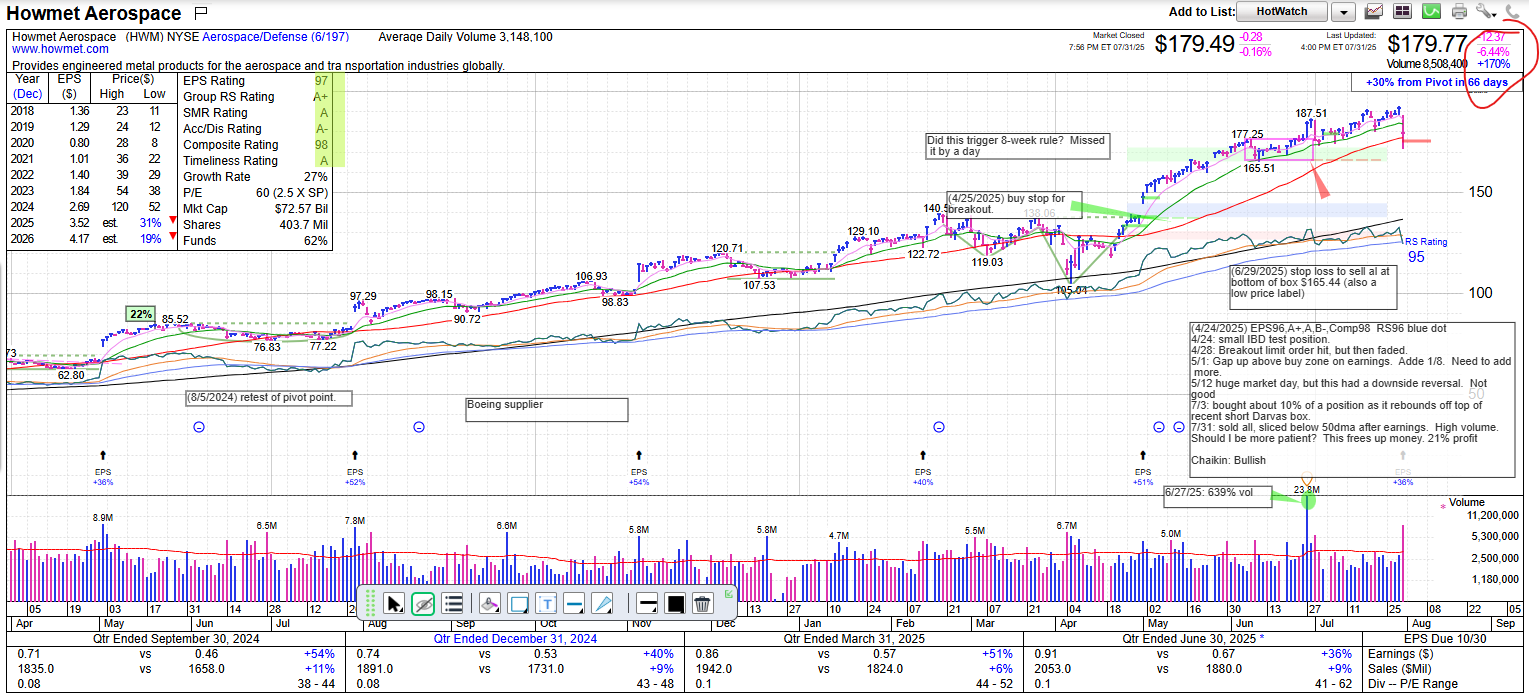Click the Composite Rating value 98
1540x695 pixels.
(x=321, y=144)
